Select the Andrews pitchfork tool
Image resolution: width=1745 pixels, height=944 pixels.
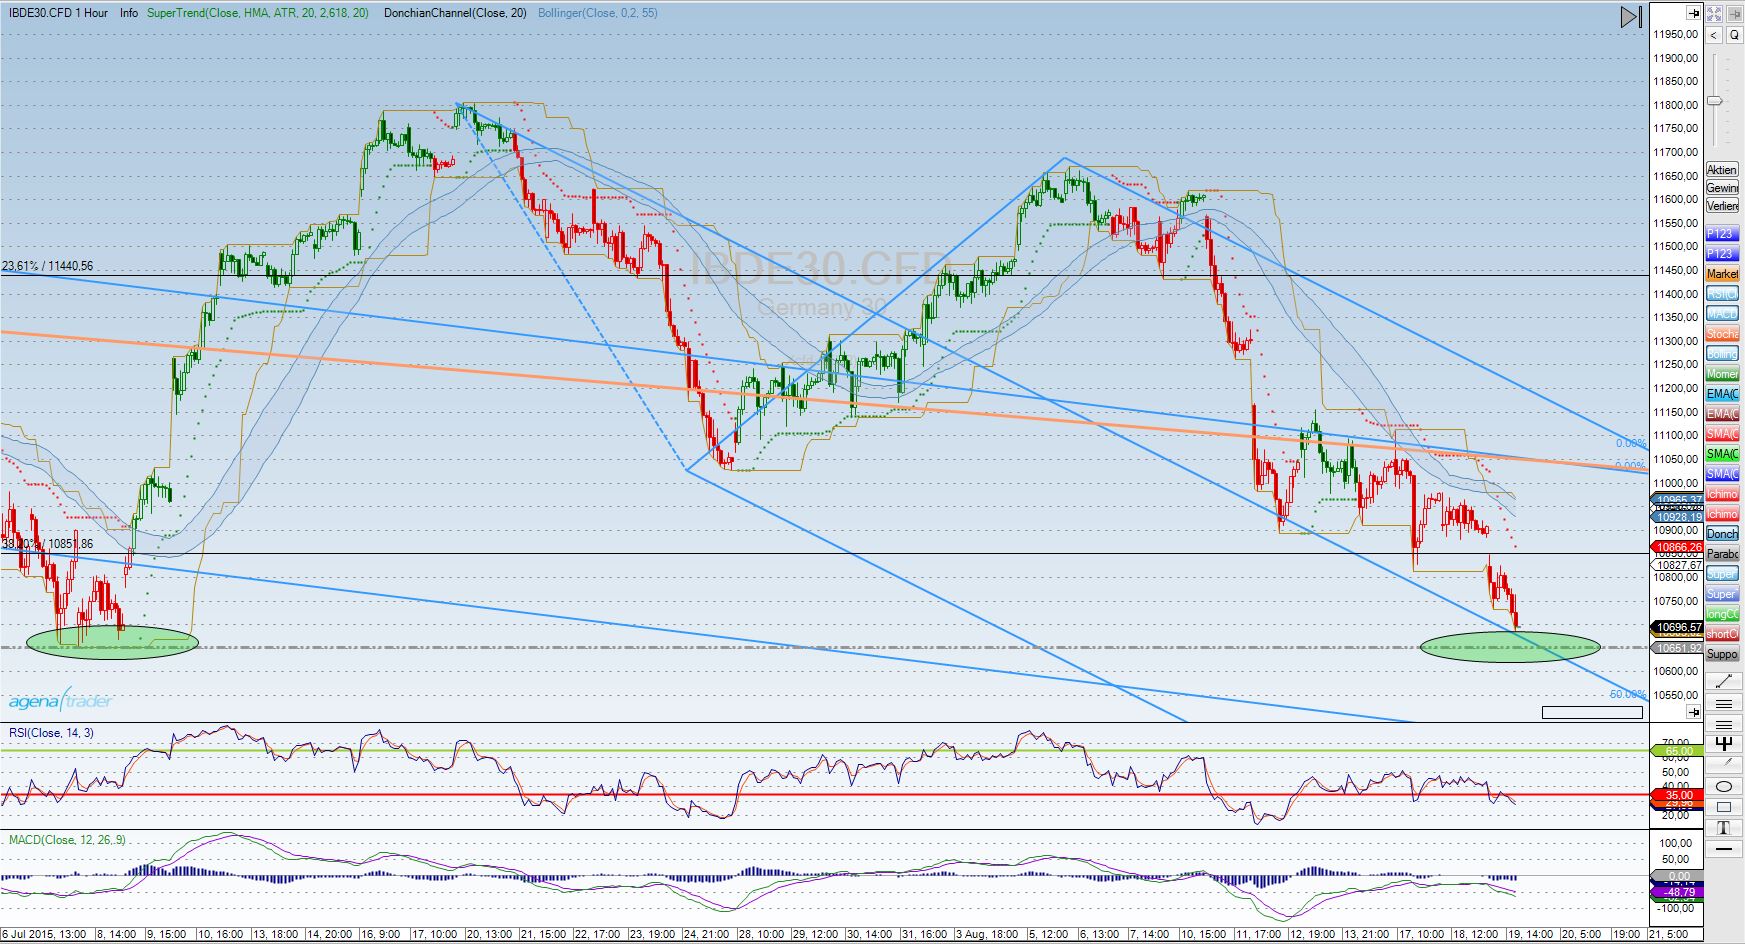[1723, 744]
